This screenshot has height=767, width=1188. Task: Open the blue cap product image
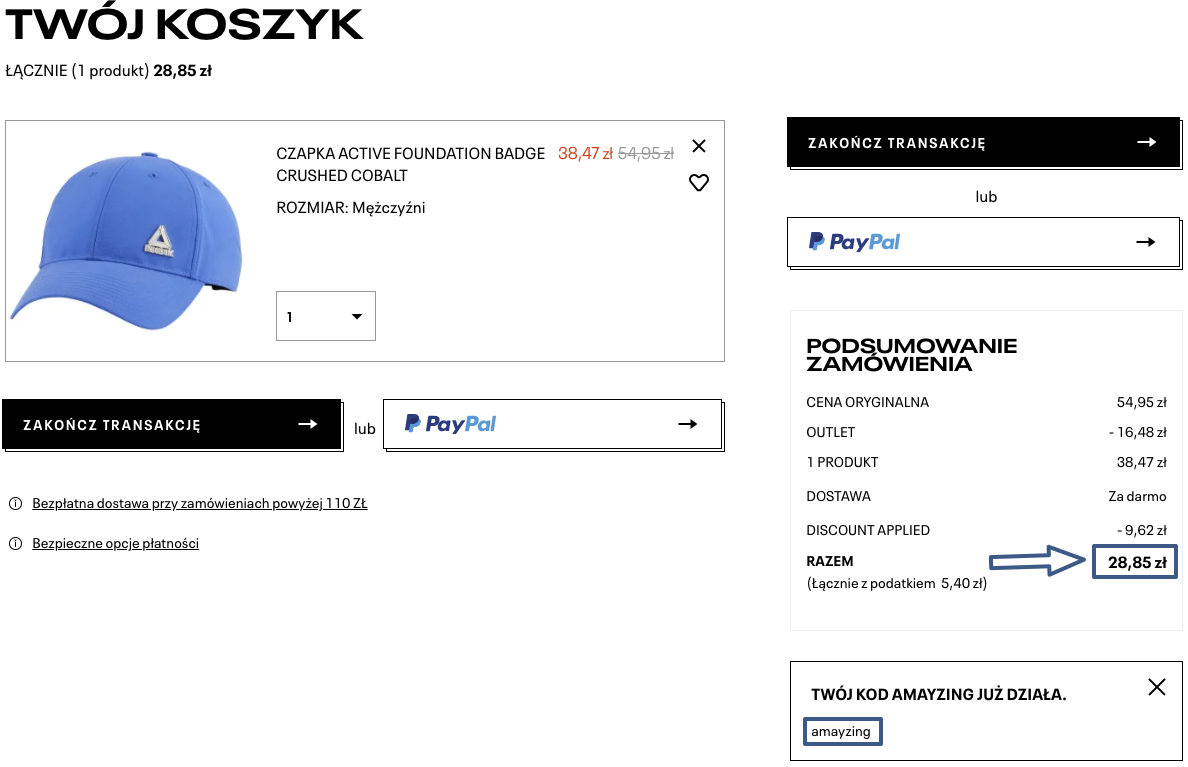click(130, 241)
